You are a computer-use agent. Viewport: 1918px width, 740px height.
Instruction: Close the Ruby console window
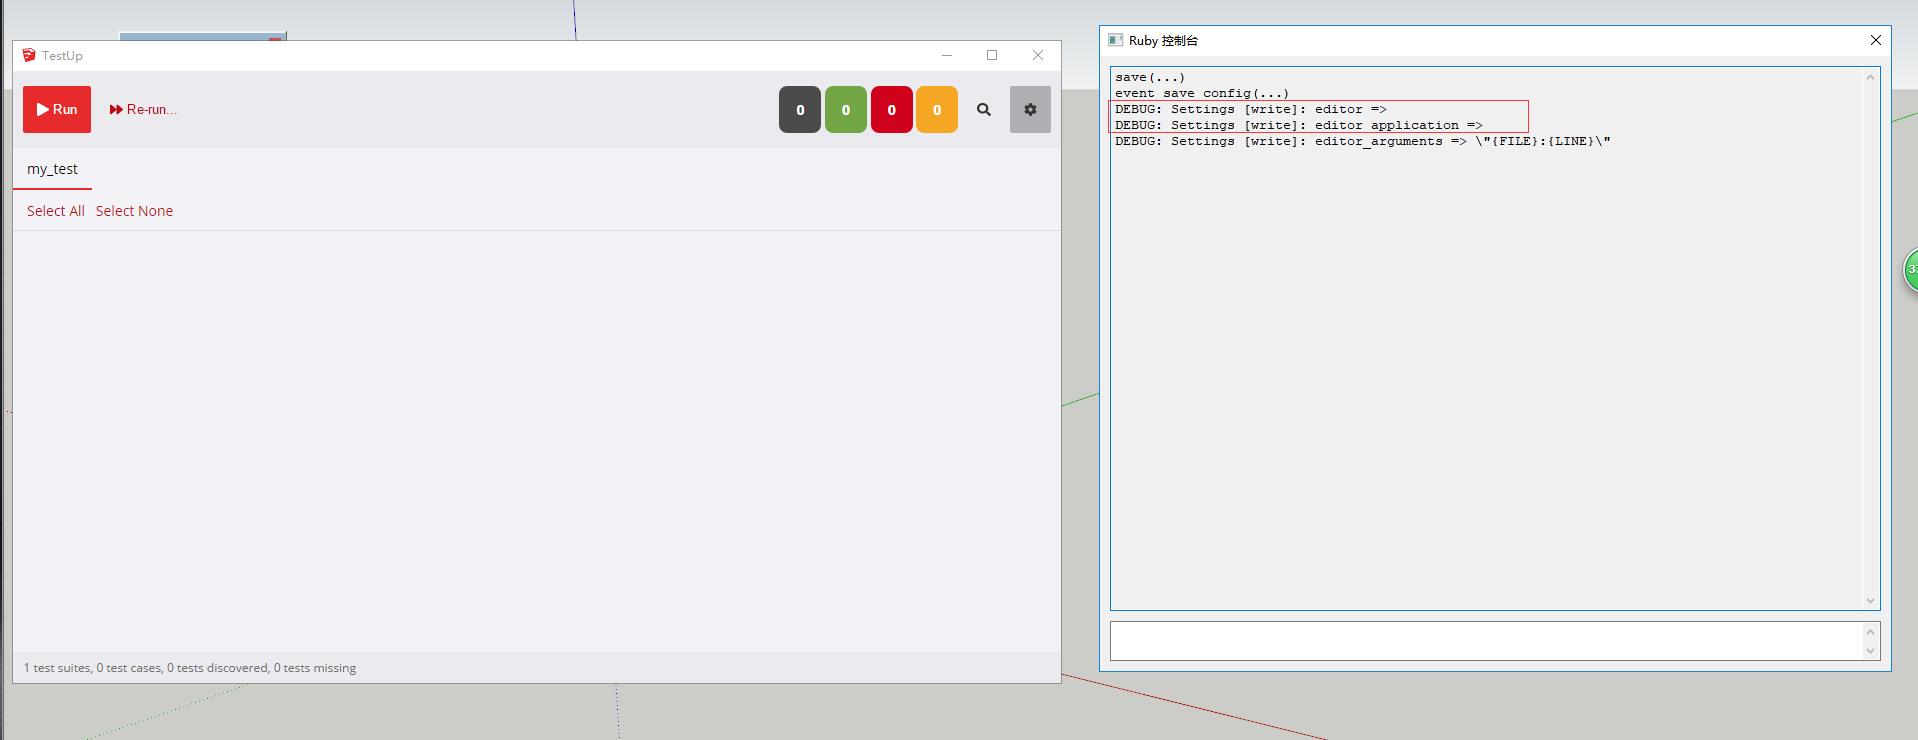click(x=1876, y=40)
